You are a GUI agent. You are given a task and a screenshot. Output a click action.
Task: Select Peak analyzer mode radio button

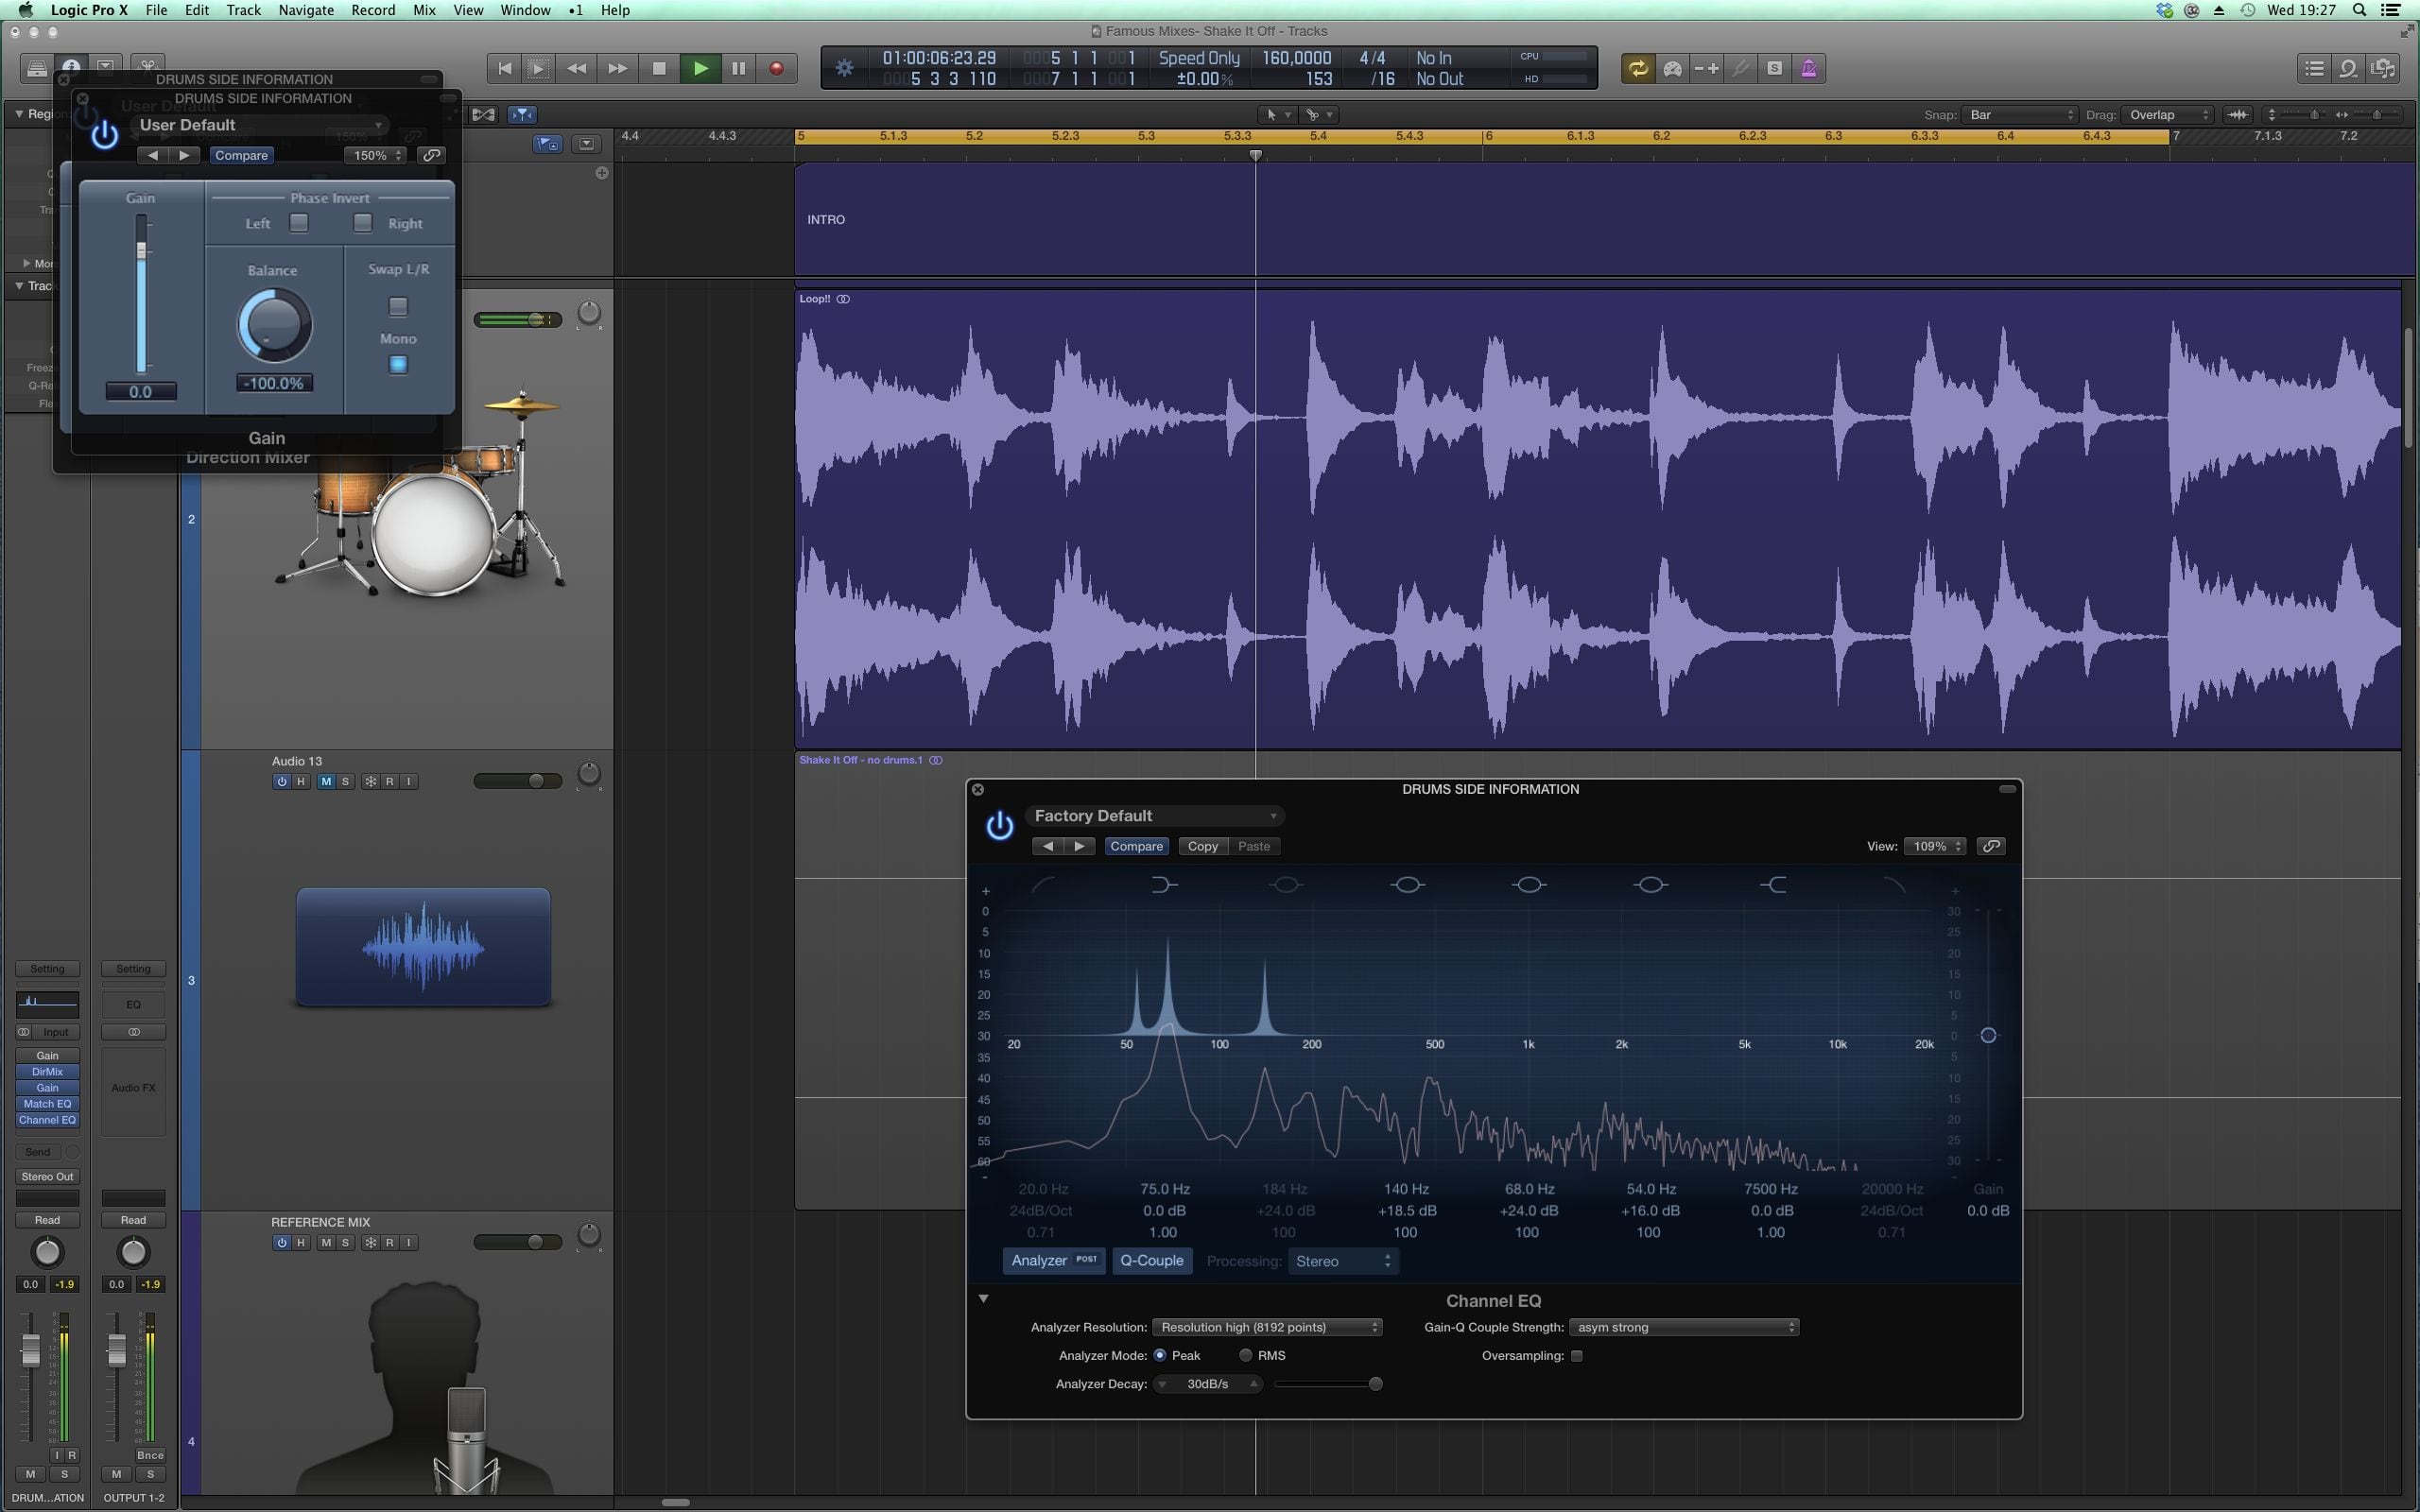[x=1160, y=1355]
